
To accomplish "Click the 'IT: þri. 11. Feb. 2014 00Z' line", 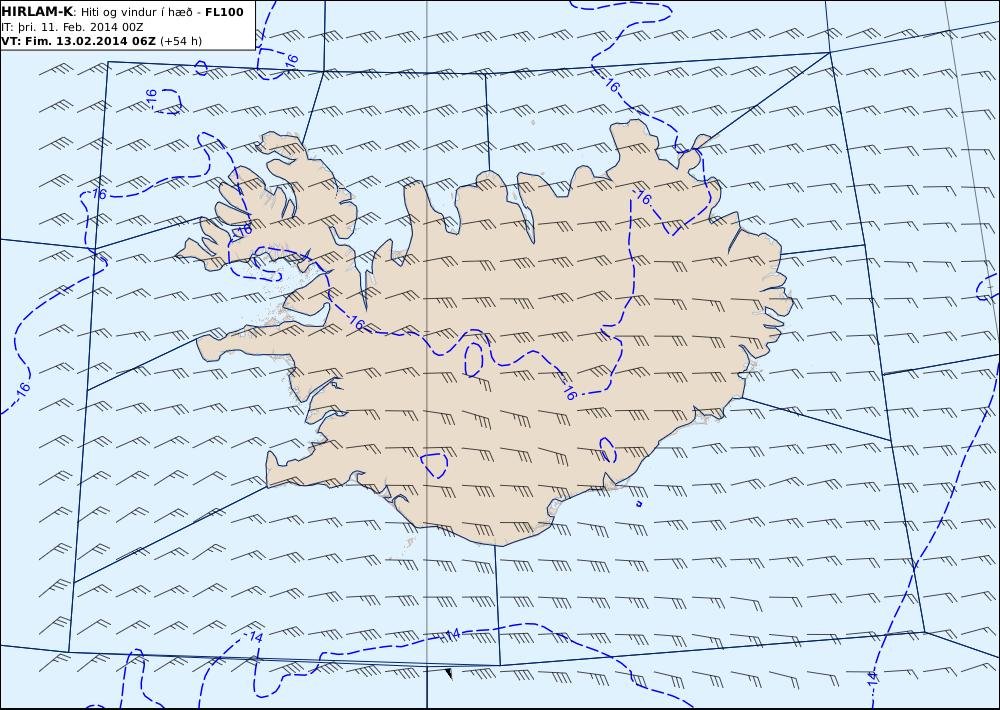I will (x=72, y=27).
